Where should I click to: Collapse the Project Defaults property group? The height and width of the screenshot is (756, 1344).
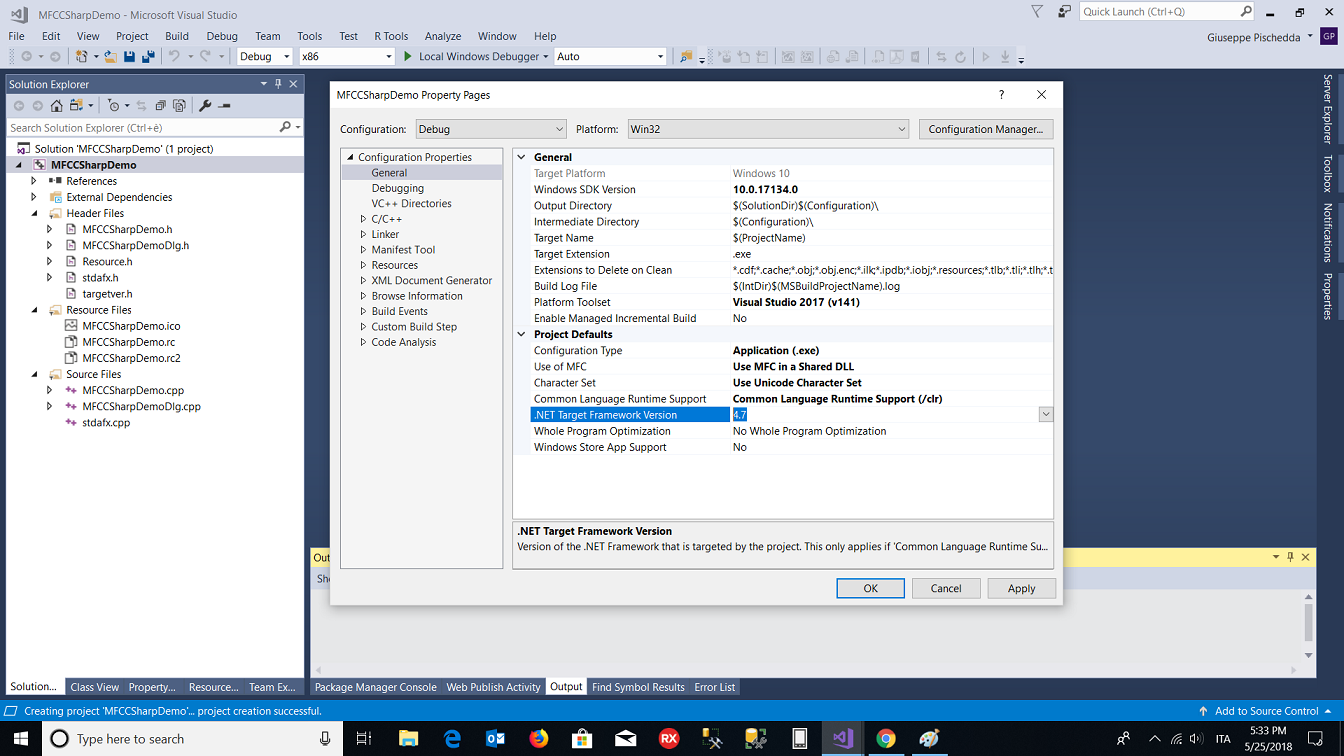click(x=521, y=334)
